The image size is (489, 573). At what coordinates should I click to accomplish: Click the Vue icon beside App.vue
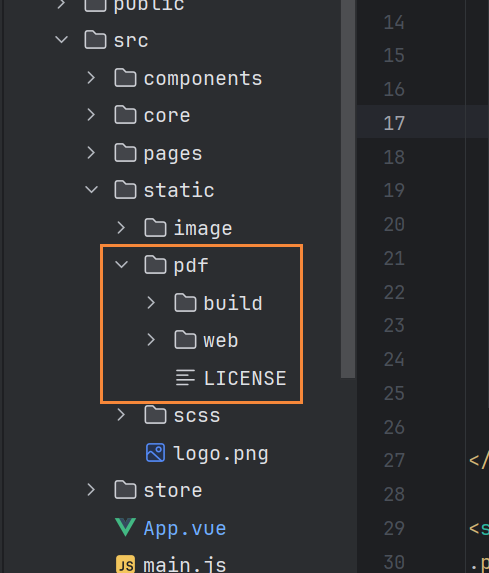pos(125,527)
